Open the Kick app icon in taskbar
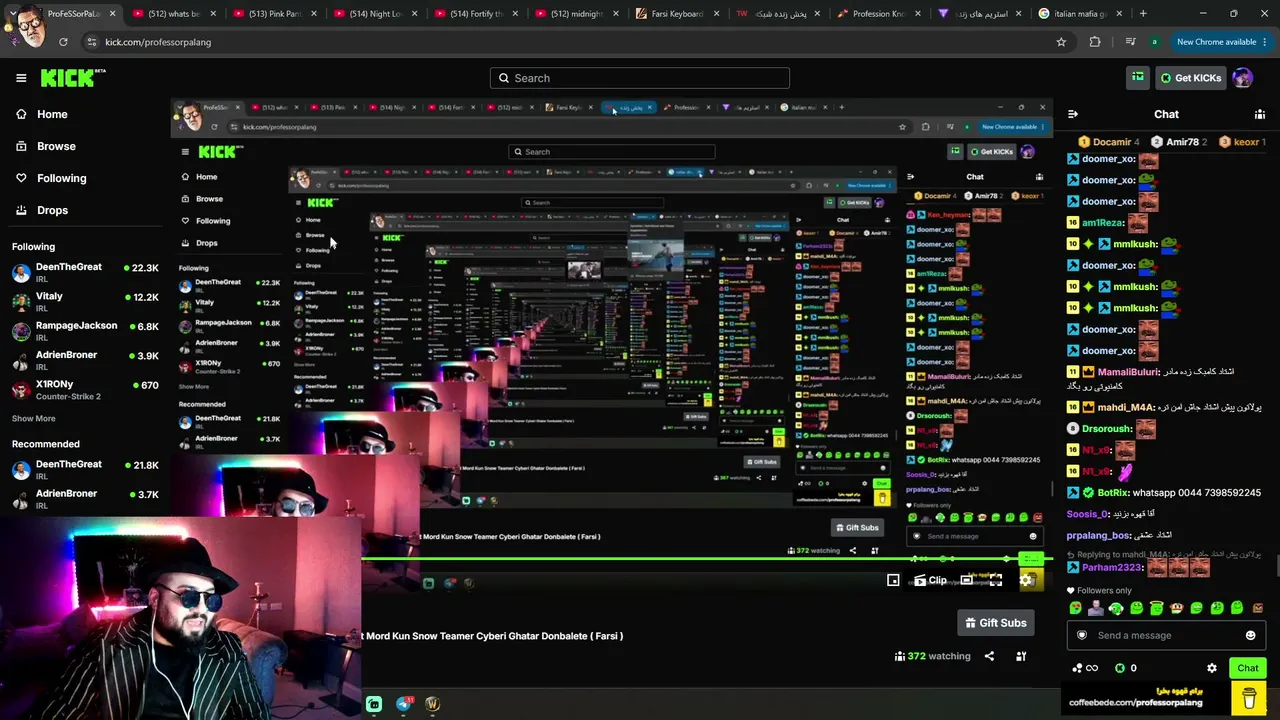This screenshot has width=1280, height=720. click(374, 704)
